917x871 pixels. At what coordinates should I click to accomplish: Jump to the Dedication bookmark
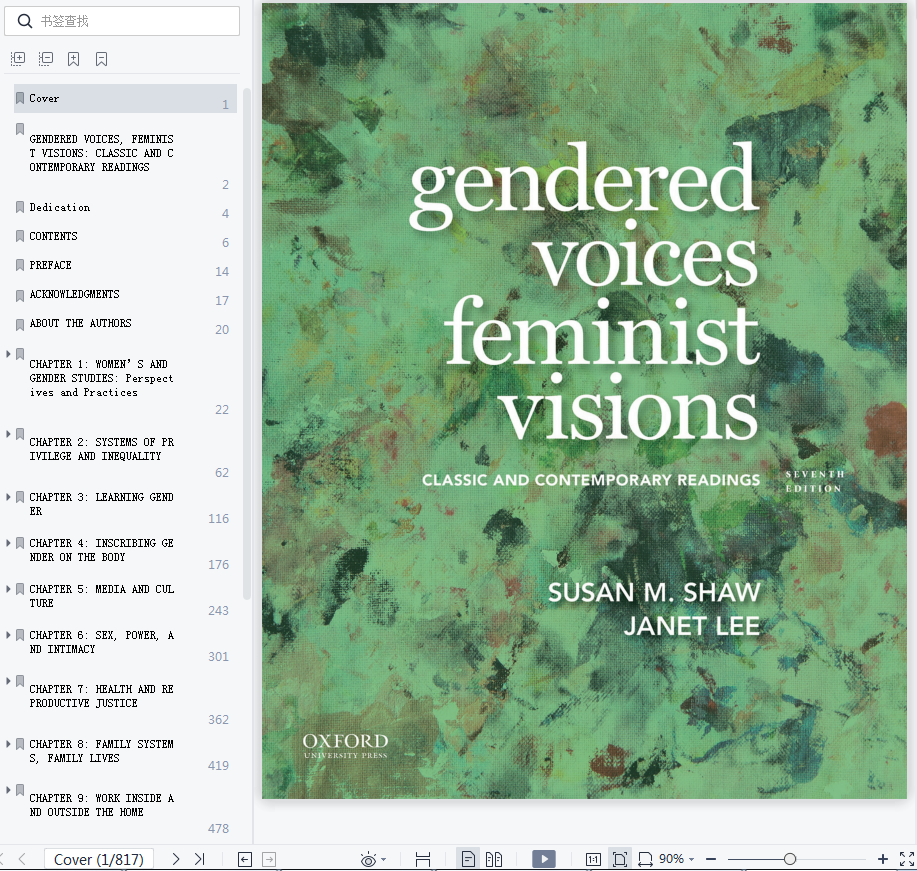[60, 208]
